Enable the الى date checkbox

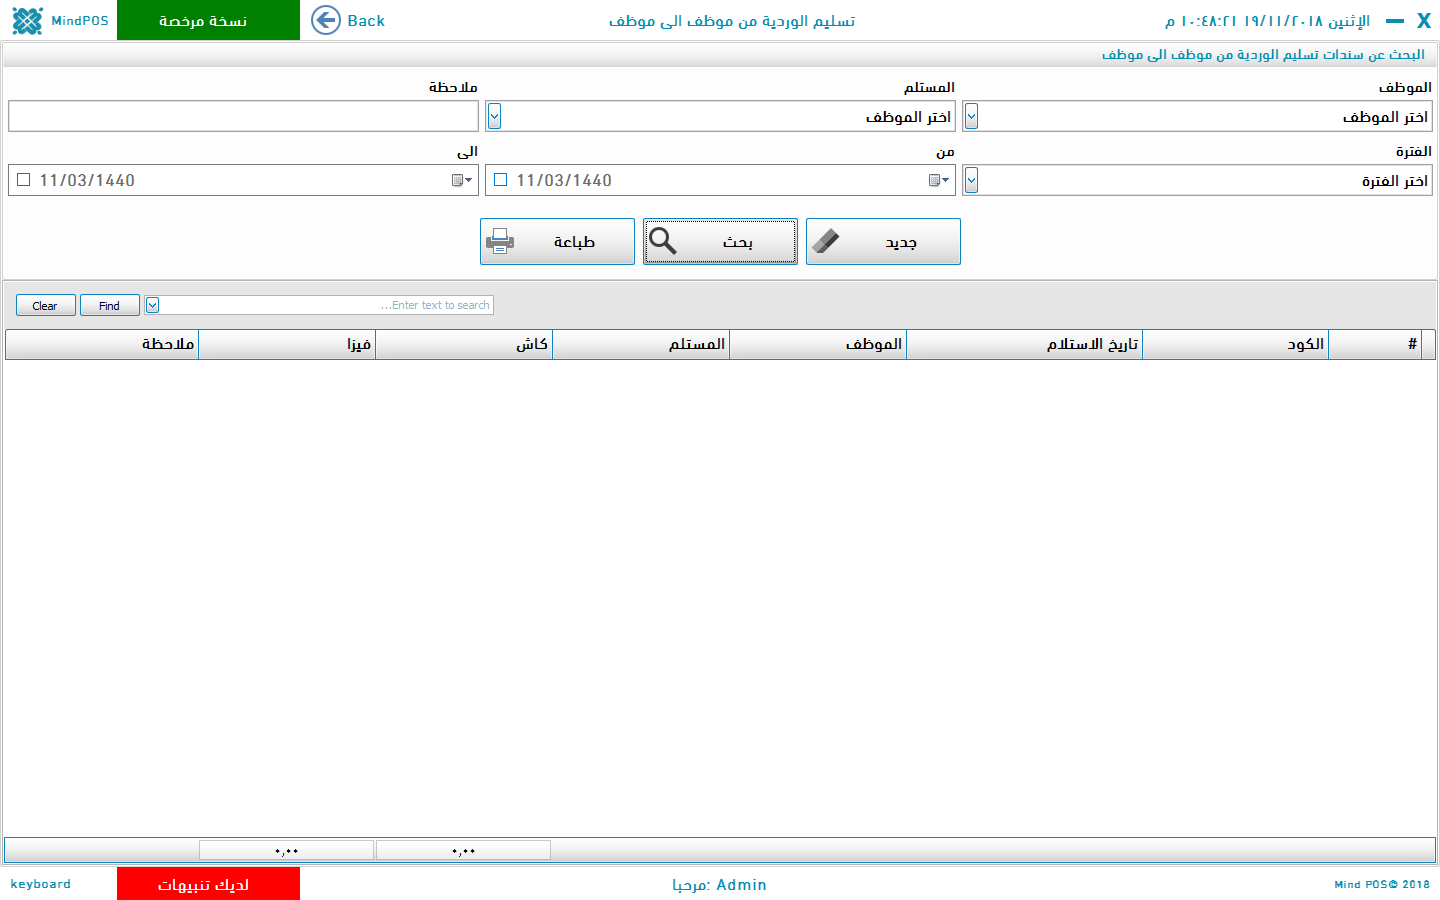(x=24, y=180)
